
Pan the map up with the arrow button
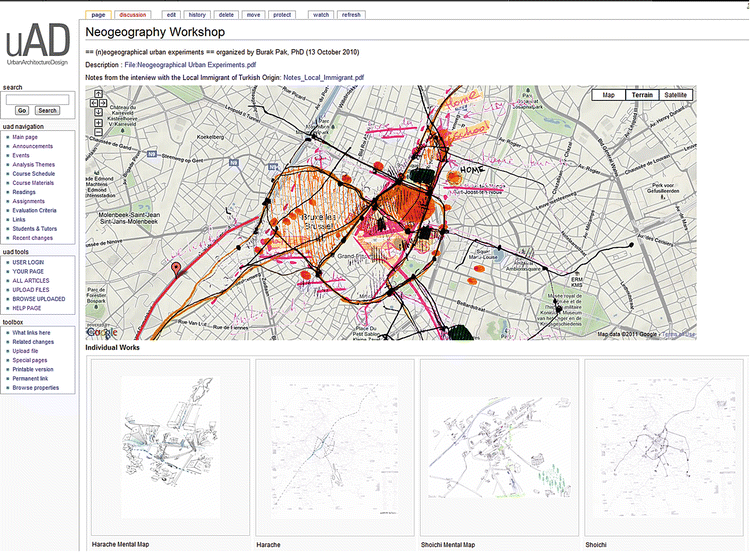pos(98,94)
